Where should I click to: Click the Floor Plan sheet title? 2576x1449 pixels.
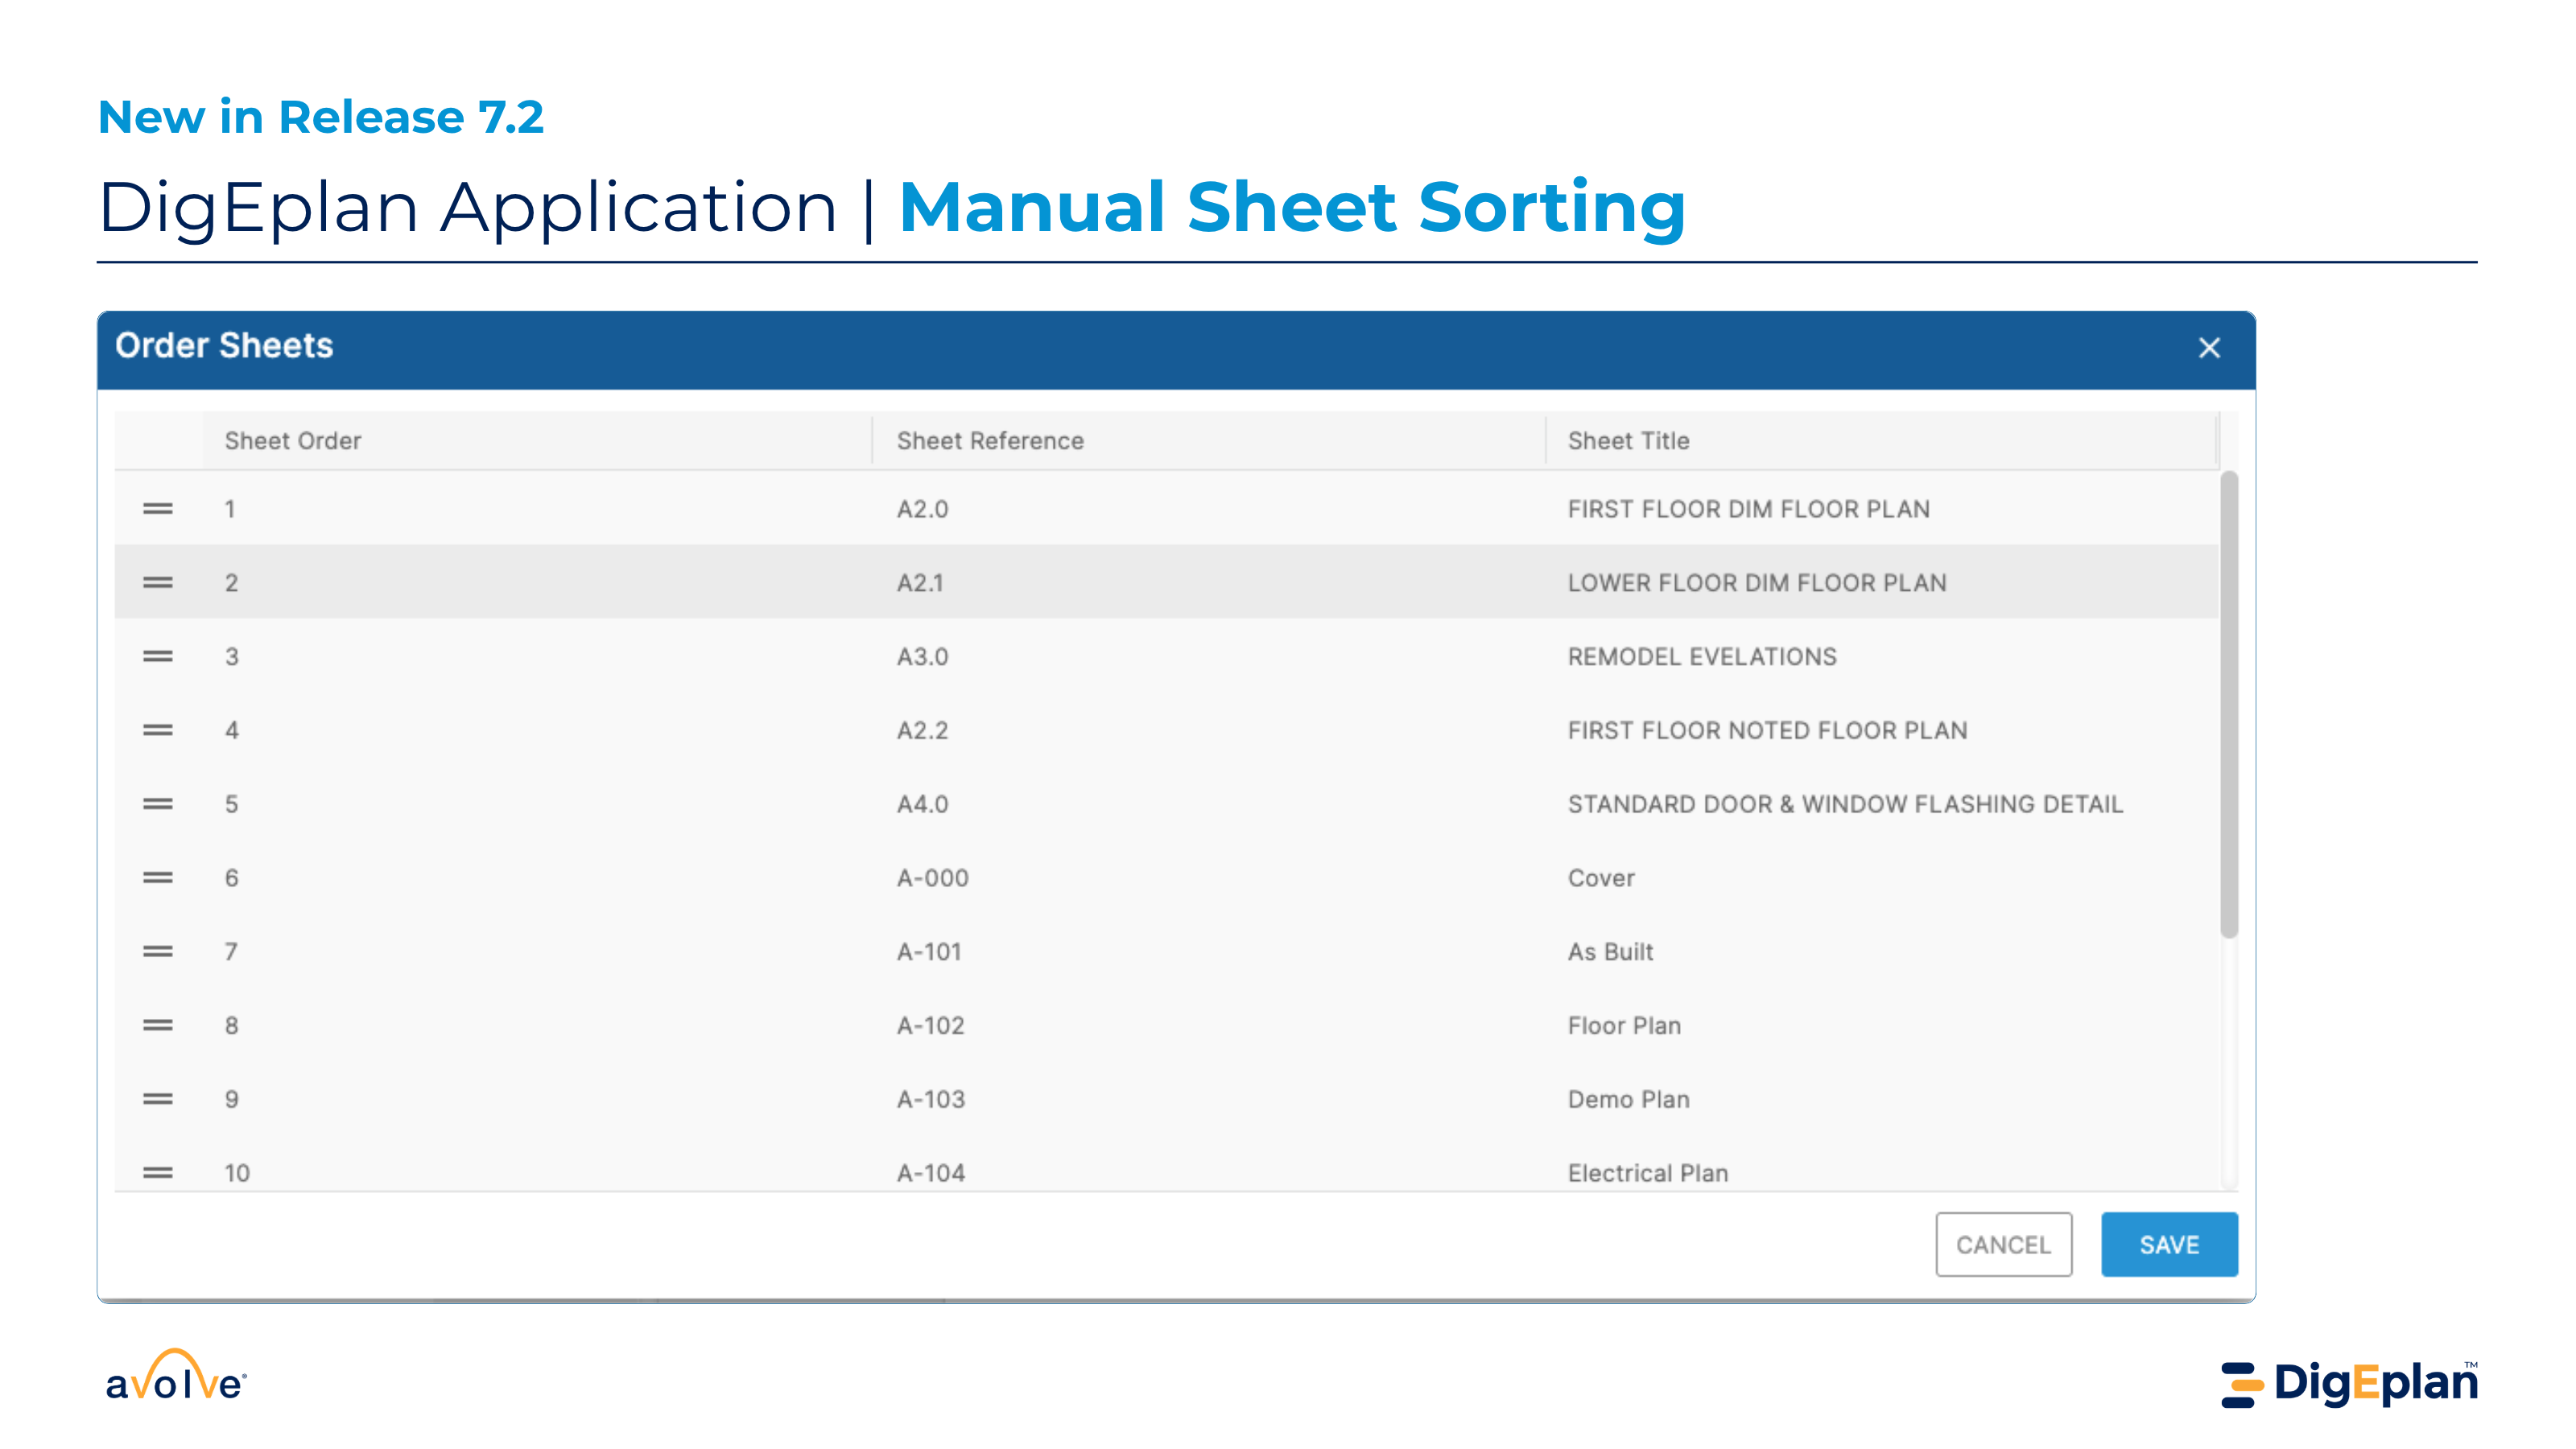1624,1026
